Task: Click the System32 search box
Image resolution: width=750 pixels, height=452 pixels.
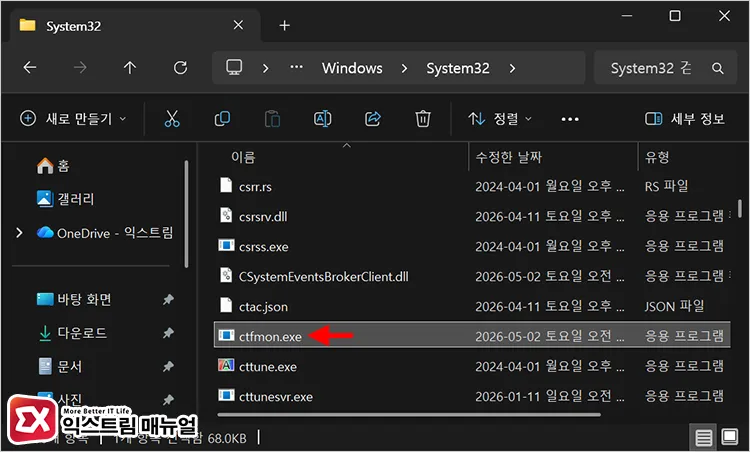Action: [665, 68]
